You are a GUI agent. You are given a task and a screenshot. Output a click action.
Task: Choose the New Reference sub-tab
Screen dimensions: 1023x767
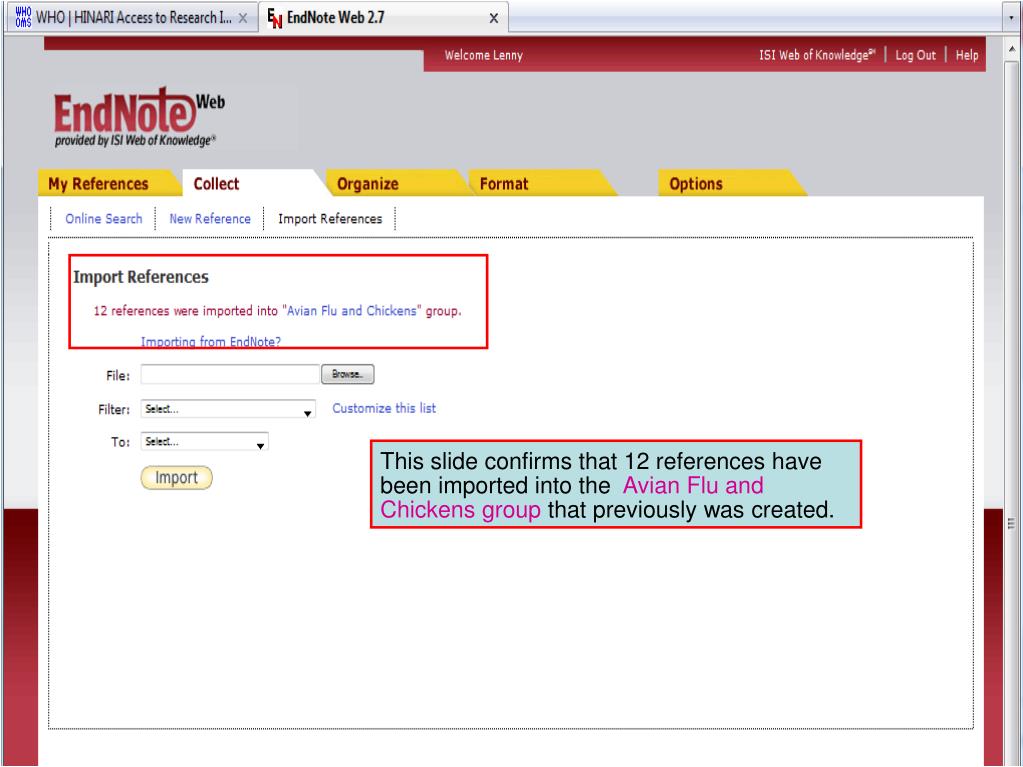(210, 218)
